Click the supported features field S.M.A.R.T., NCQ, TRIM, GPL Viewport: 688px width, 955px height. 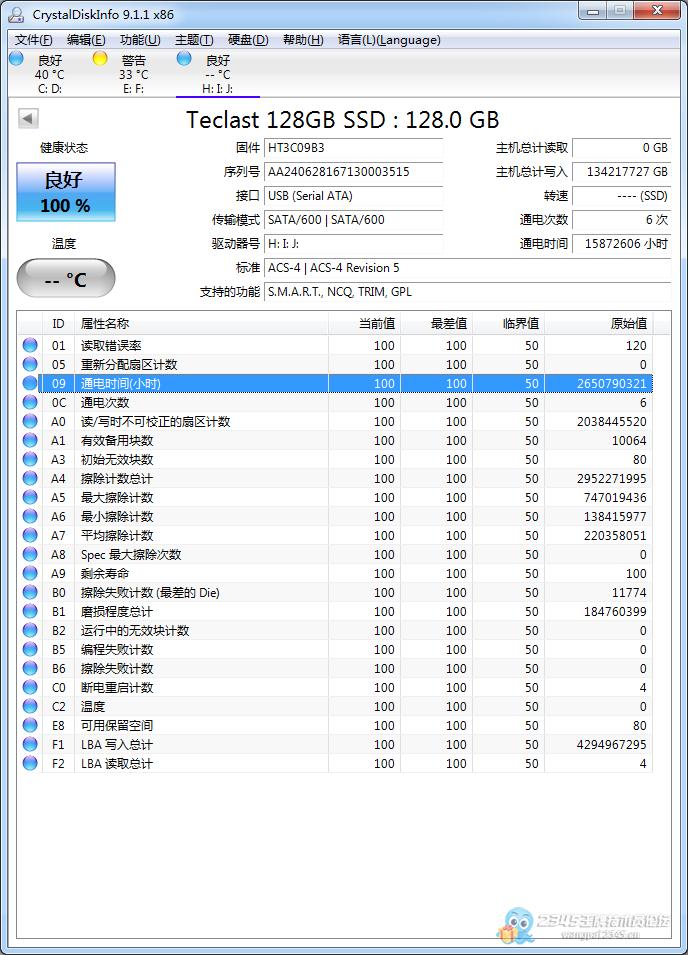pyautogui.click(x=467, y=292)
